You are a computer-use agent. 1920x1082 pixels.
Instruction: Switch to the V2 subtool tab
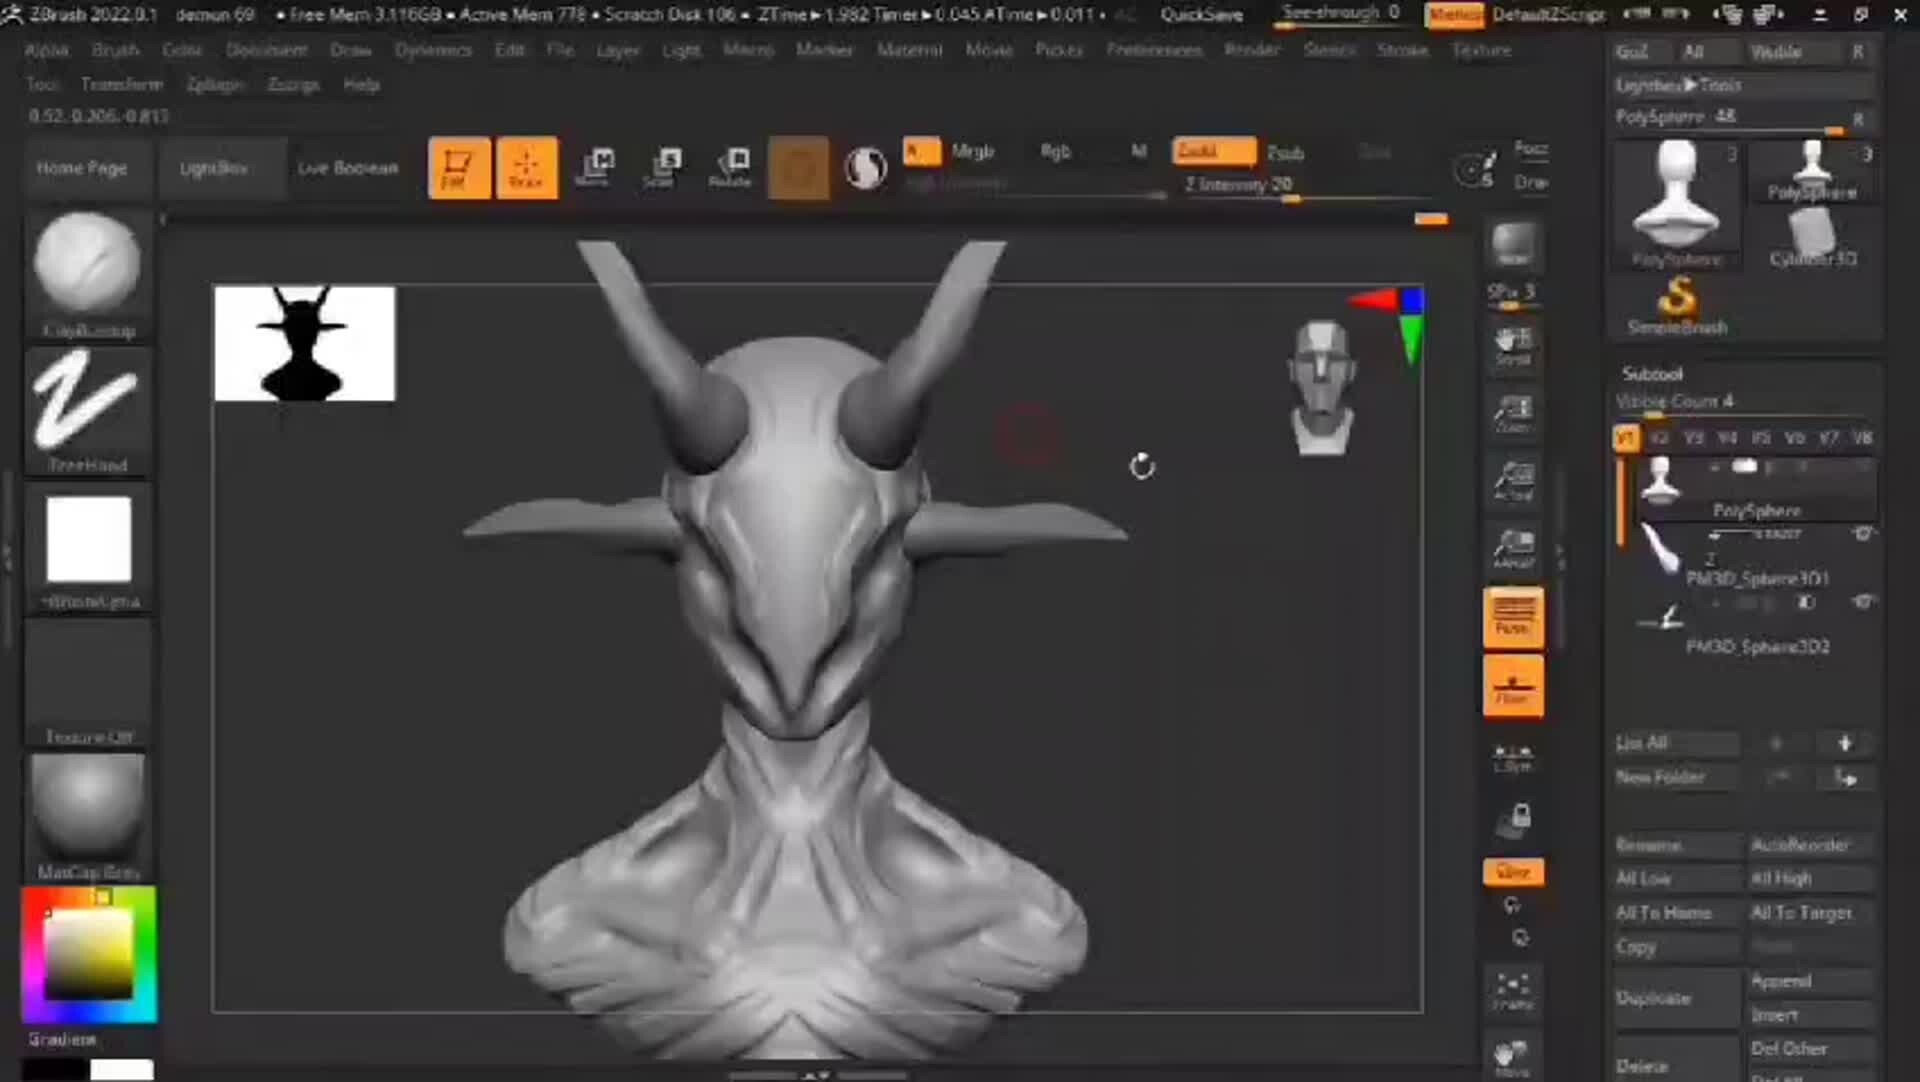(1659, 437)
